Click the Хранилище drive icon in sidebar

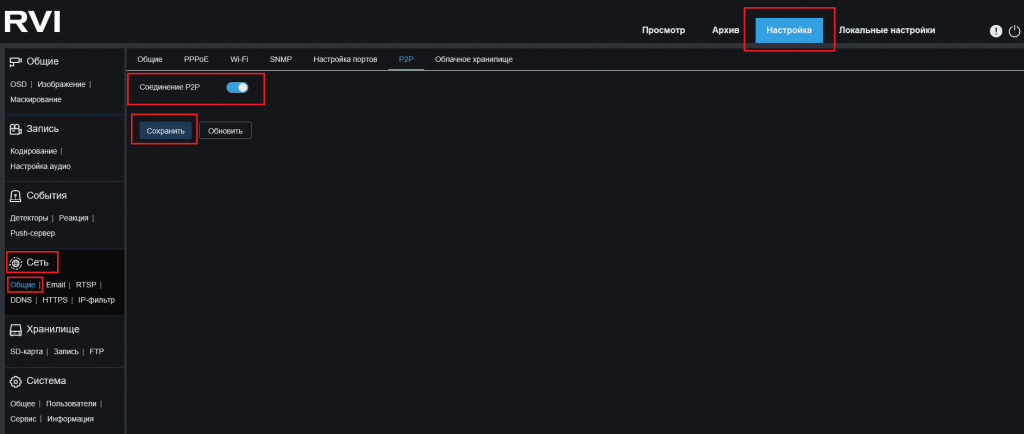click(15, 330)
